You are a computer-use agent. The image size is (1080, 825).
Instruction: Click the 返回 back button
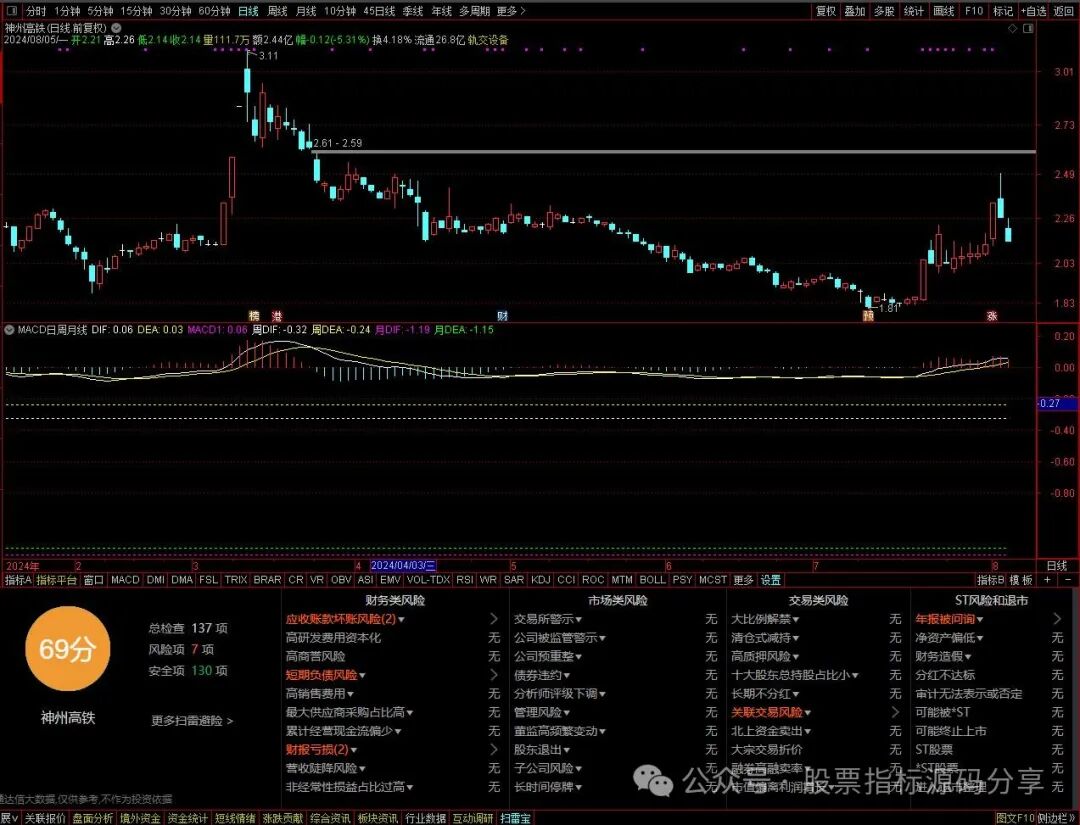(x=1063, y=11)
